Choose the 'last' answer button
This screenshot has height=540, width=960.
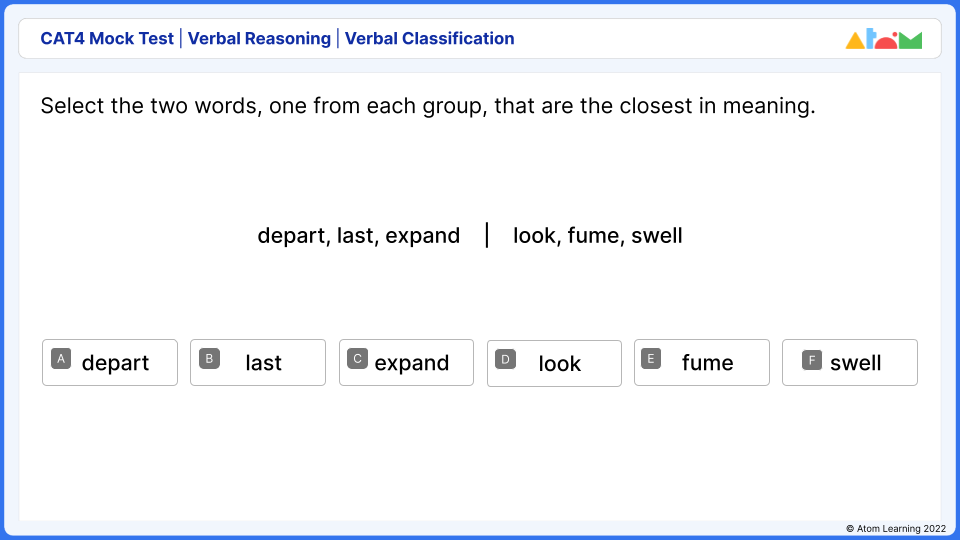[258, 363]
